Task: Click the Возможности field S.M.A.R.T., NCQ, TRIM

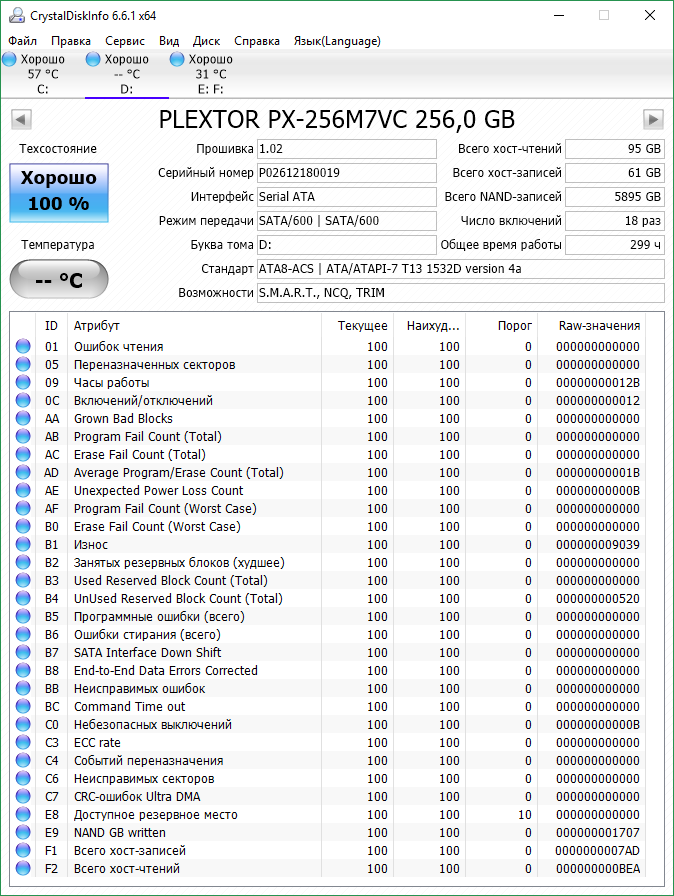Action: 461,293
